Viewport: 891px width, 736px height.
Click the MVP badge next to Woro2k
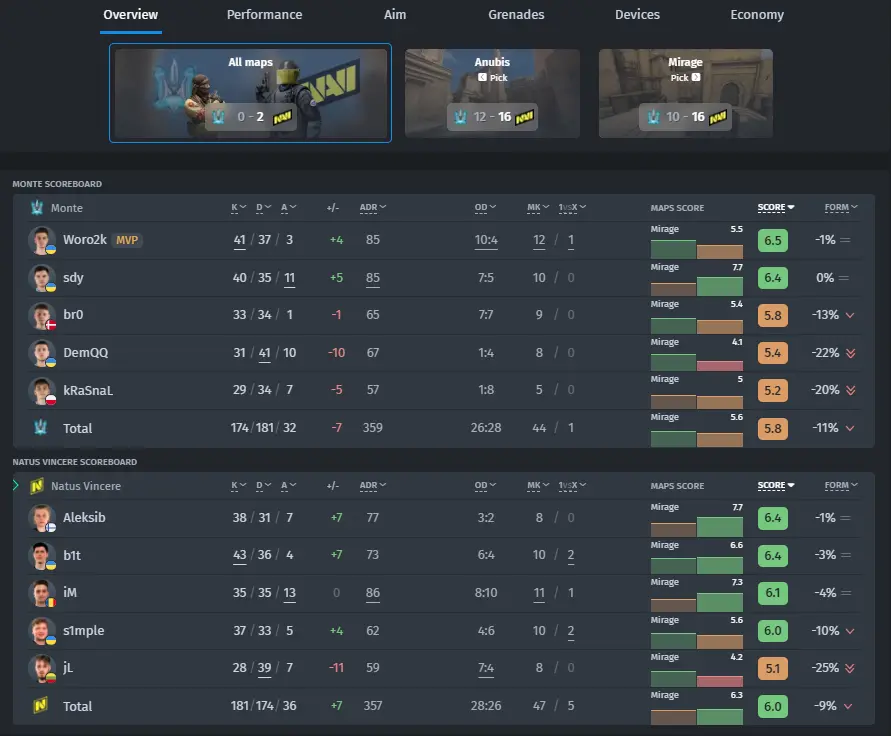pyautogui.click(x=127, y=240)
